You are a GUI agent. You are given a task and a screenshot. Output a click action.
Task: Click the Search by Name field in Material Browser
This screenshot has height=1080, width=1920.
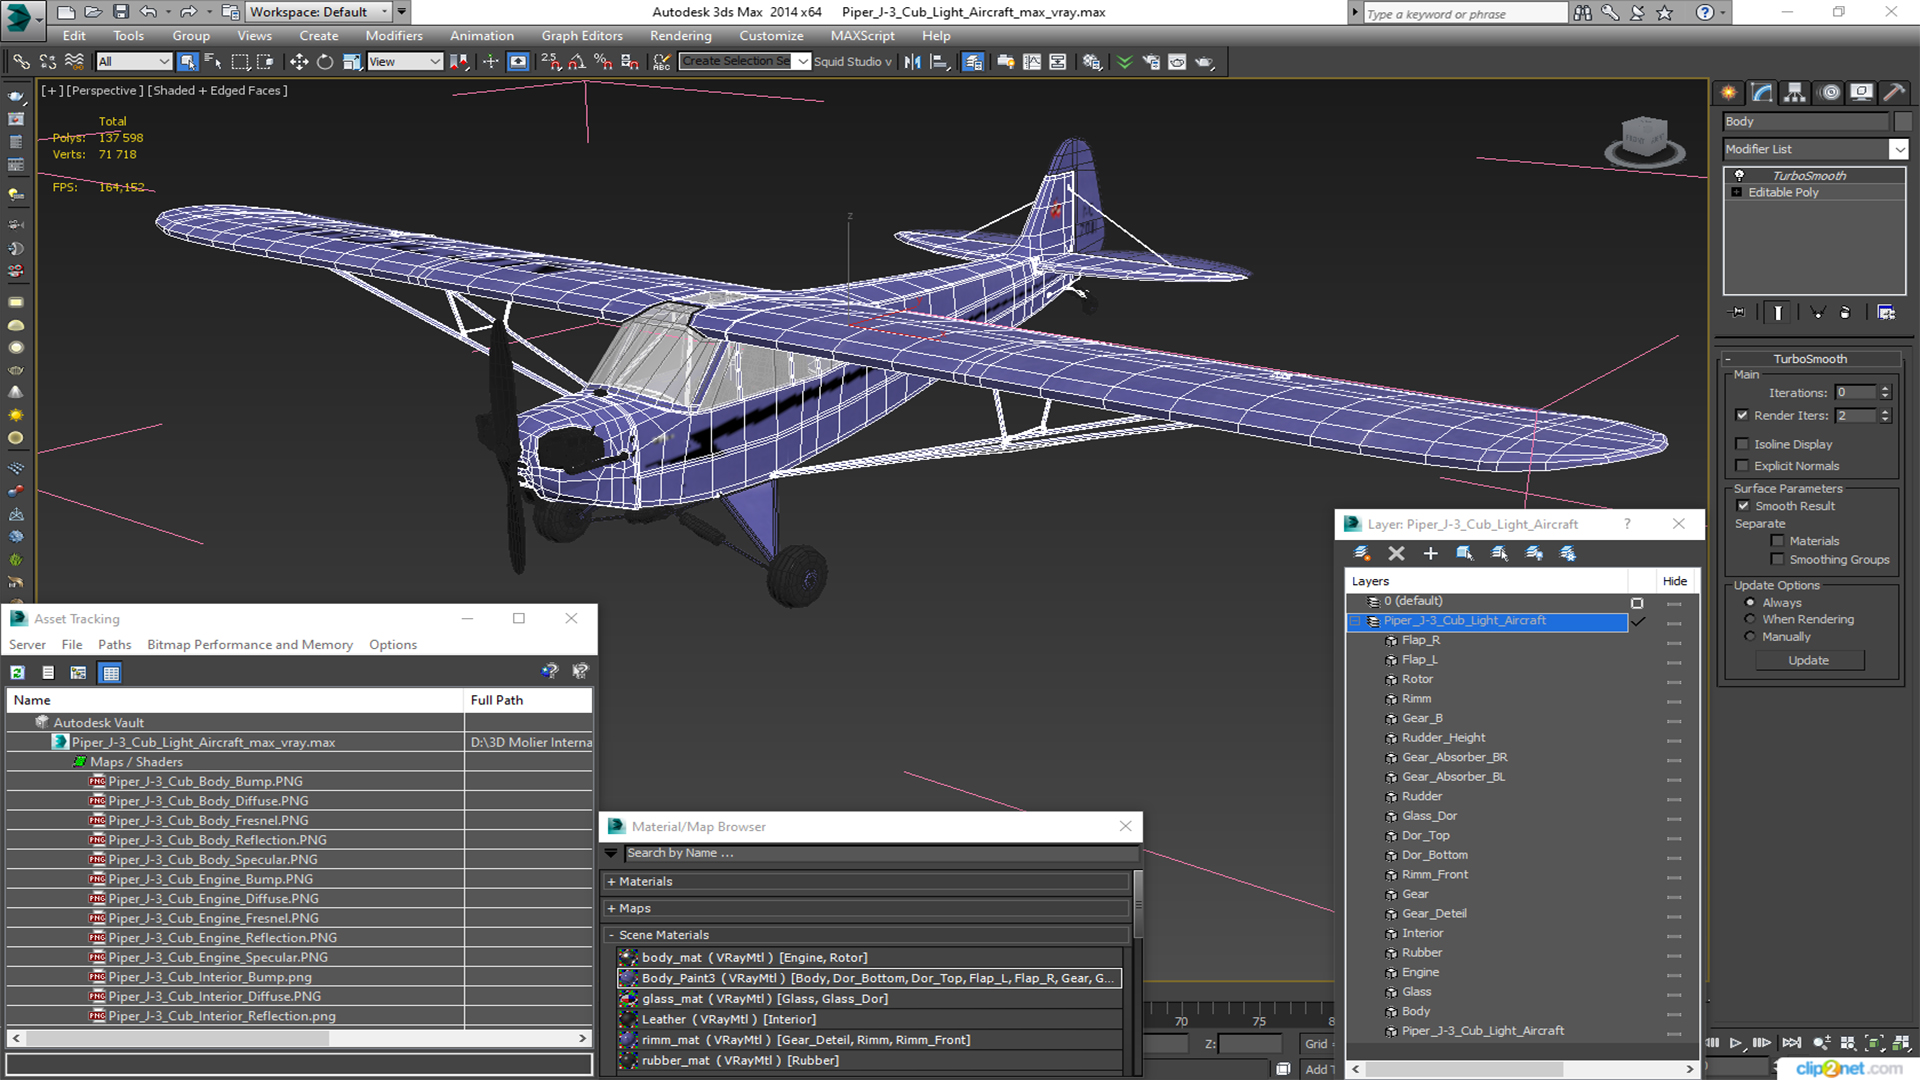click(880, 853)
